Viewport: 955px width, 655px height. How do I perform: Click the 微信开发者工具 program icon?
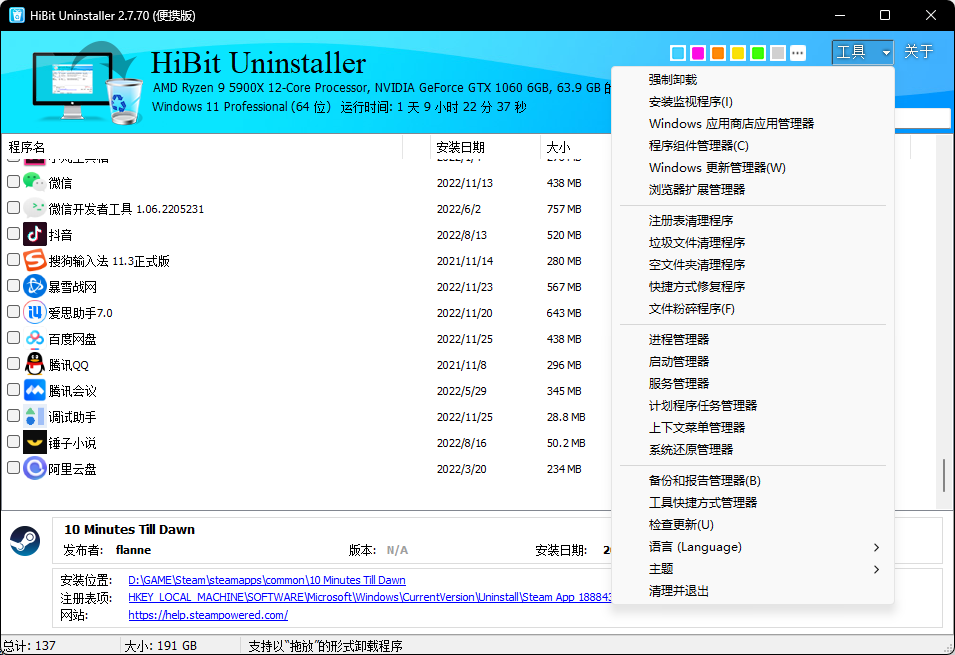point(34,208)
